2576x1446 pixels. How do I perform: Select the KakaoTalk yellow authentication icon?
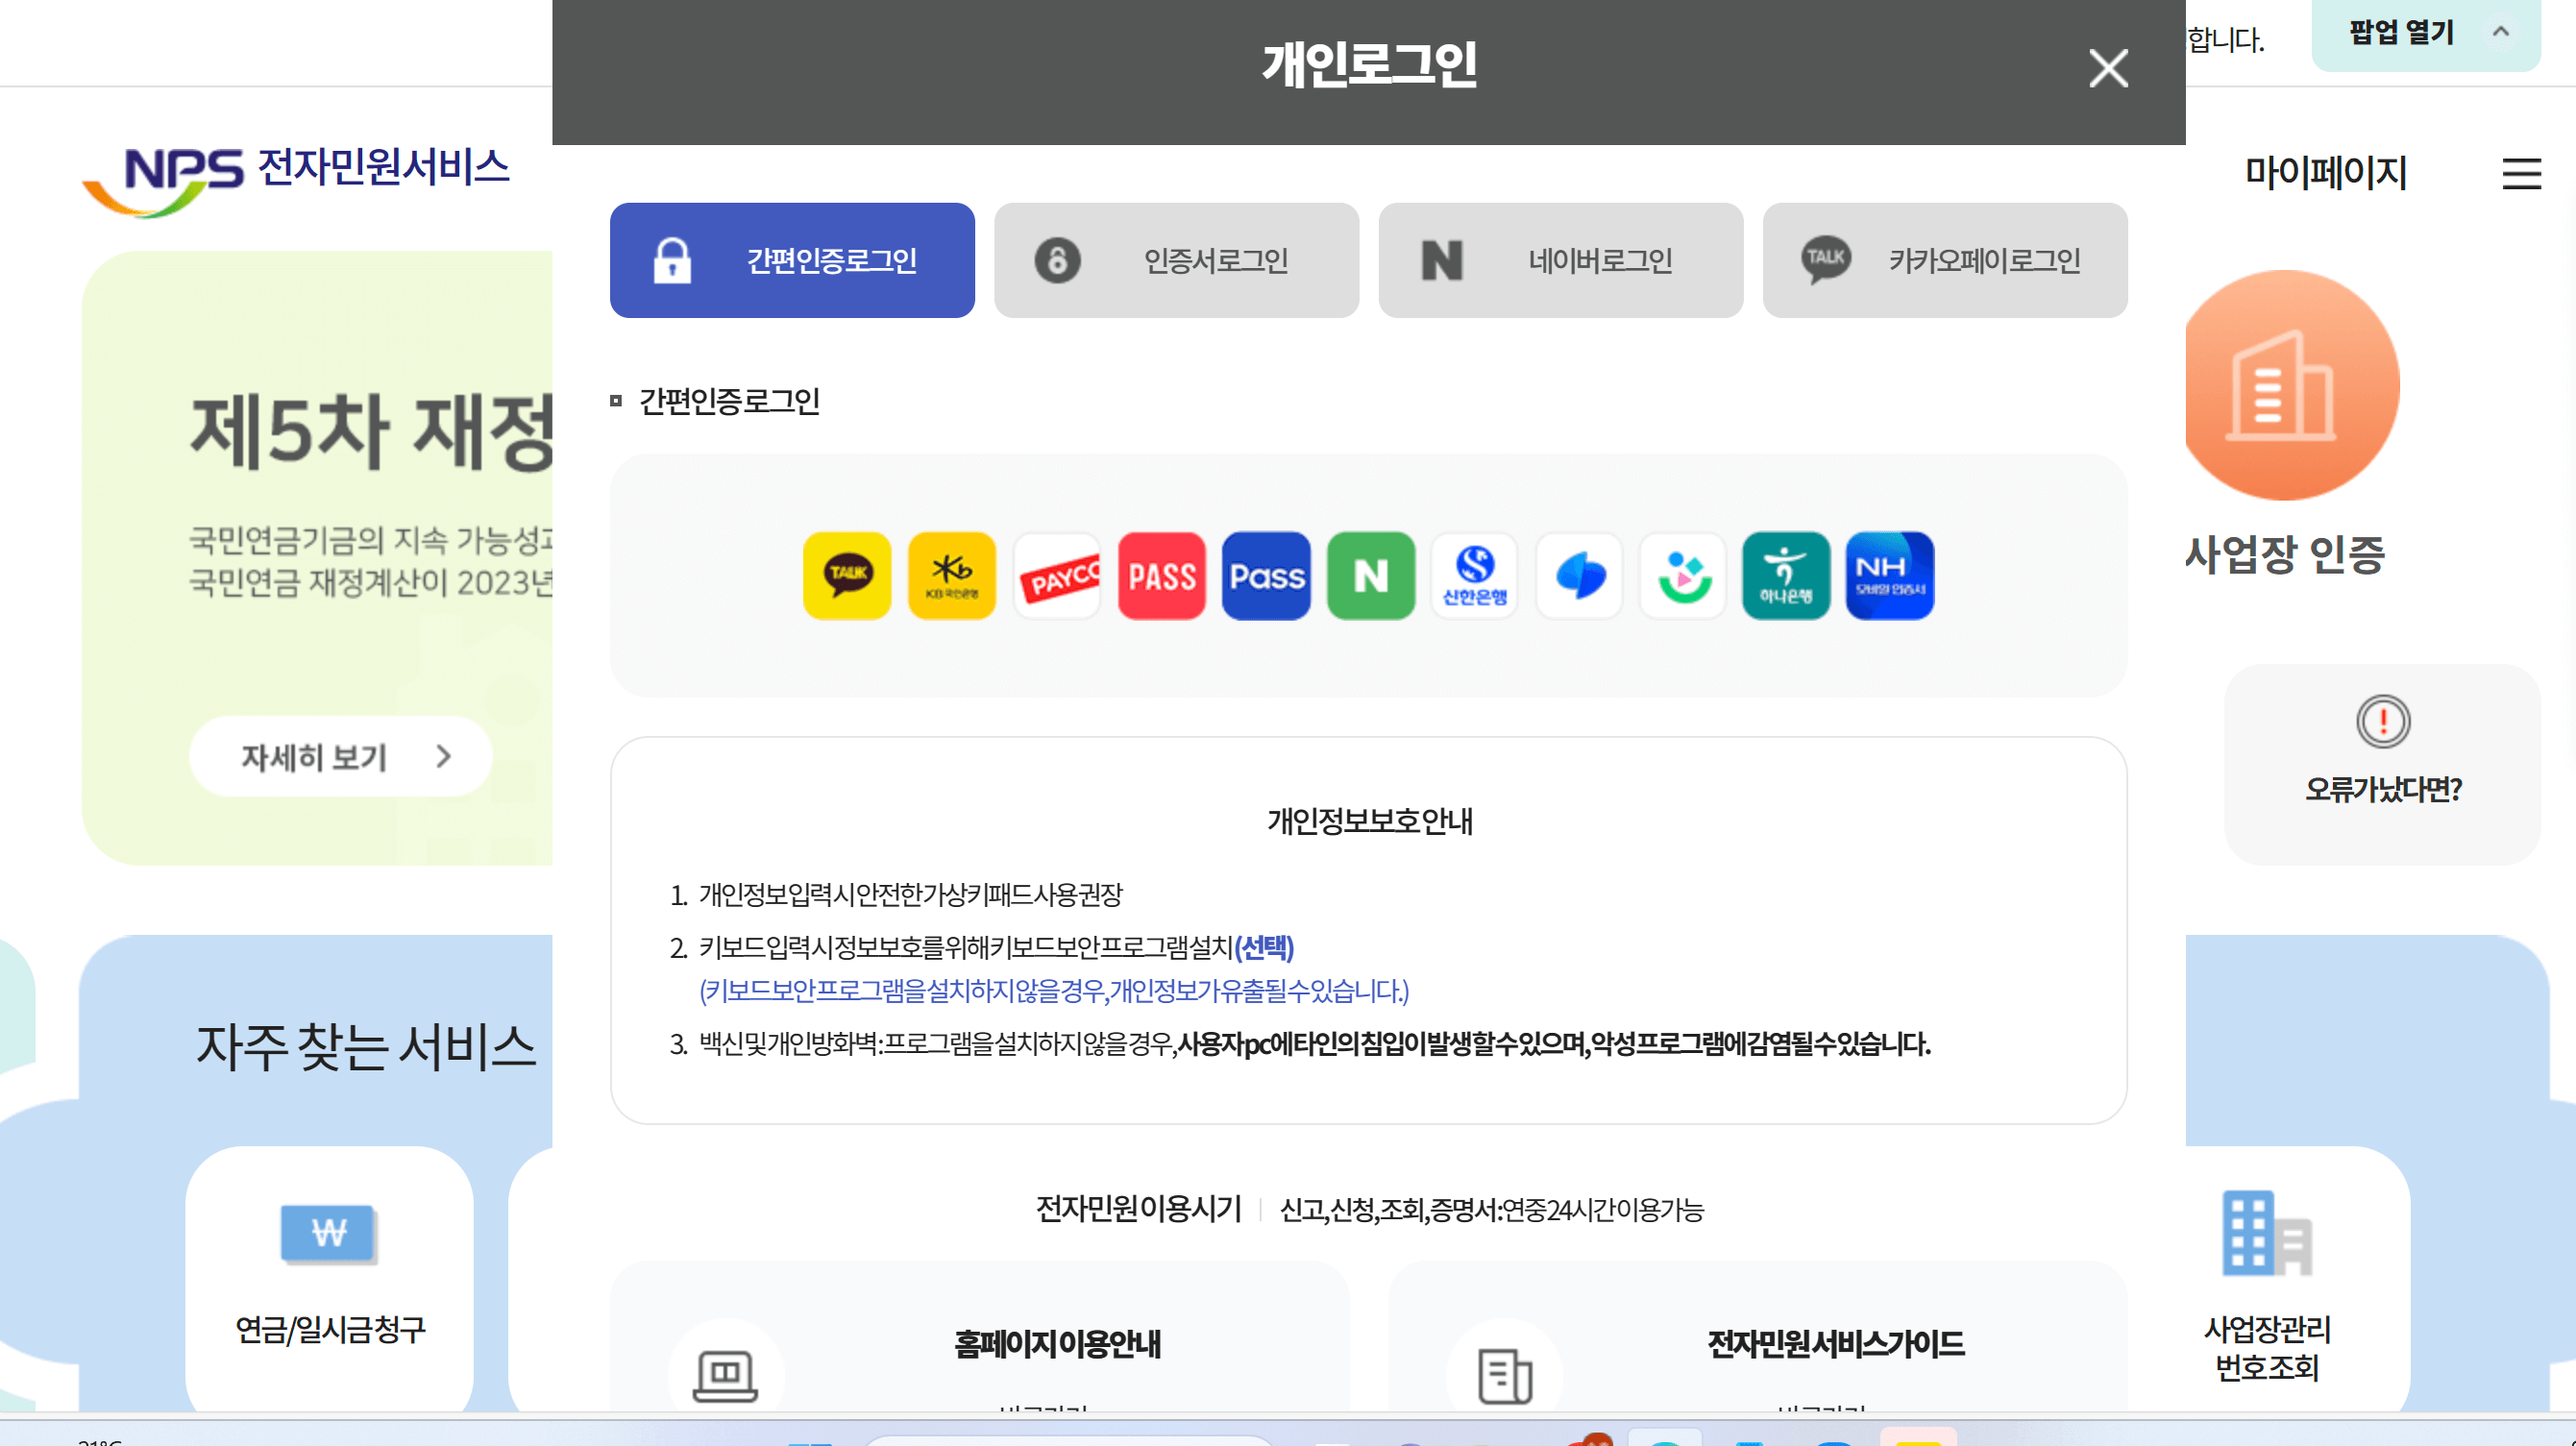pyautogui.click(x=847, y=575)
